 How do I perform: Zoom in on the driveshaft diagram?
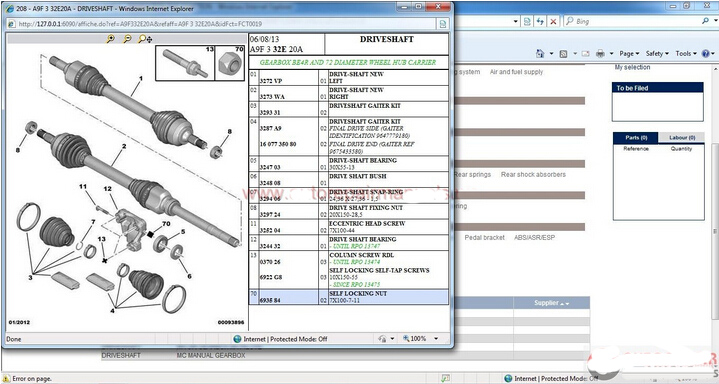[111, 39]
